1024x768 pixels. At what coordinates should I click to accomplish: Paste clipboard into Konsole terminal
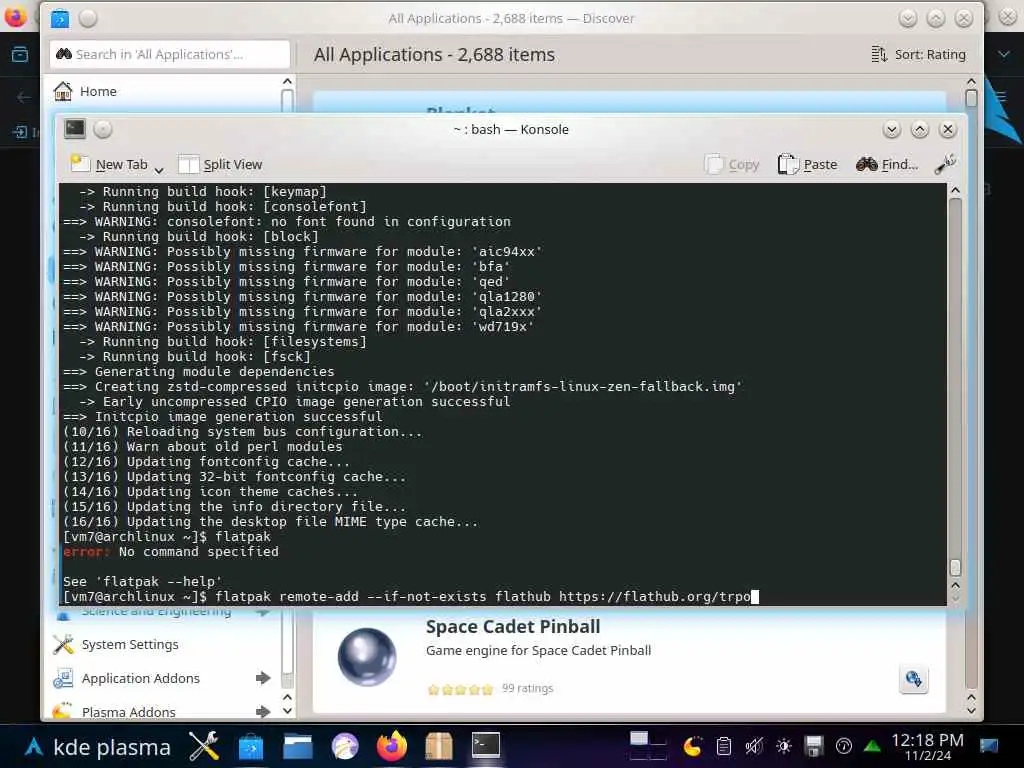point(807,165)
